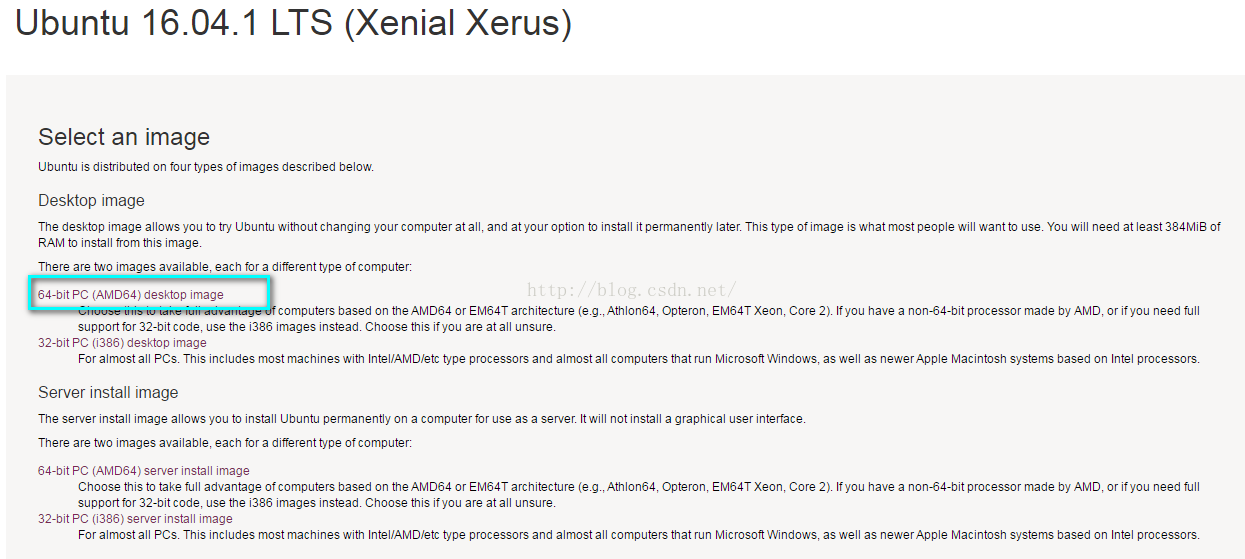Click the paragraph about installing Ubuntu permanently as a server
1245x559 pixels.
[422, 419]
